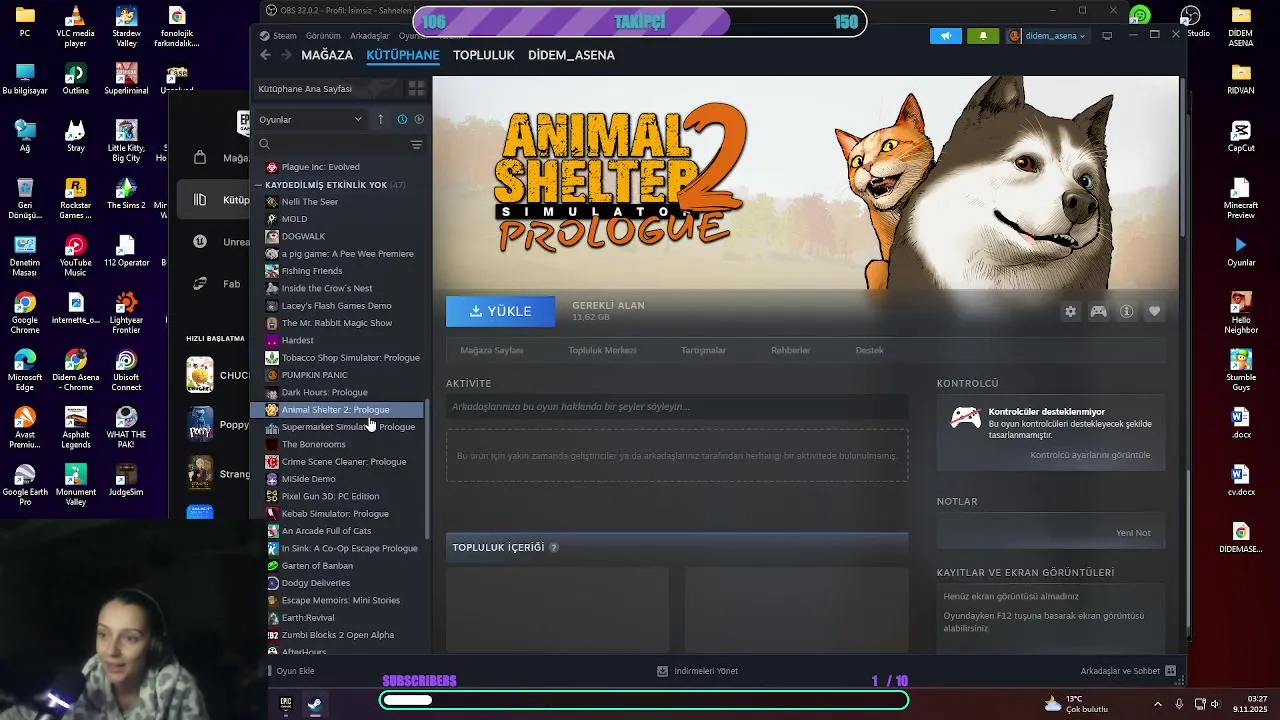Click green notifications bell button
This screenshot has height=720, width=1280.
click(982, 36)
